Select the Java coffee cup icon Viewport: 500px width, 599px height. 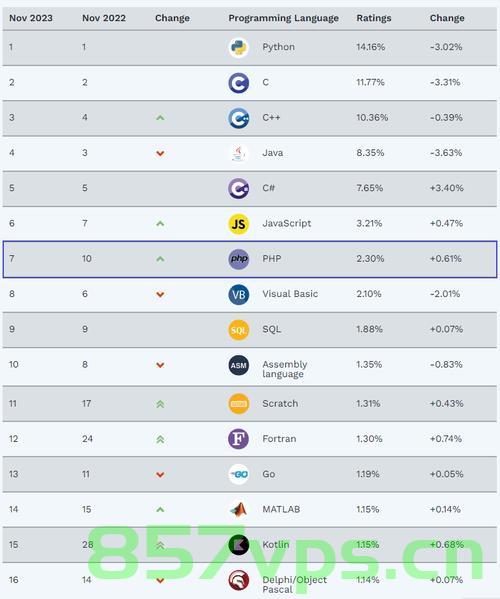239,153
